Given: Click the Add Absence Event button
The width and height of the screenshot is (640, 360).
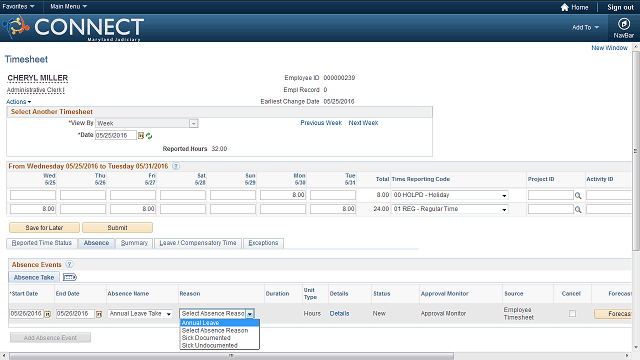Looking at the screenshot, I should point(50,338).
